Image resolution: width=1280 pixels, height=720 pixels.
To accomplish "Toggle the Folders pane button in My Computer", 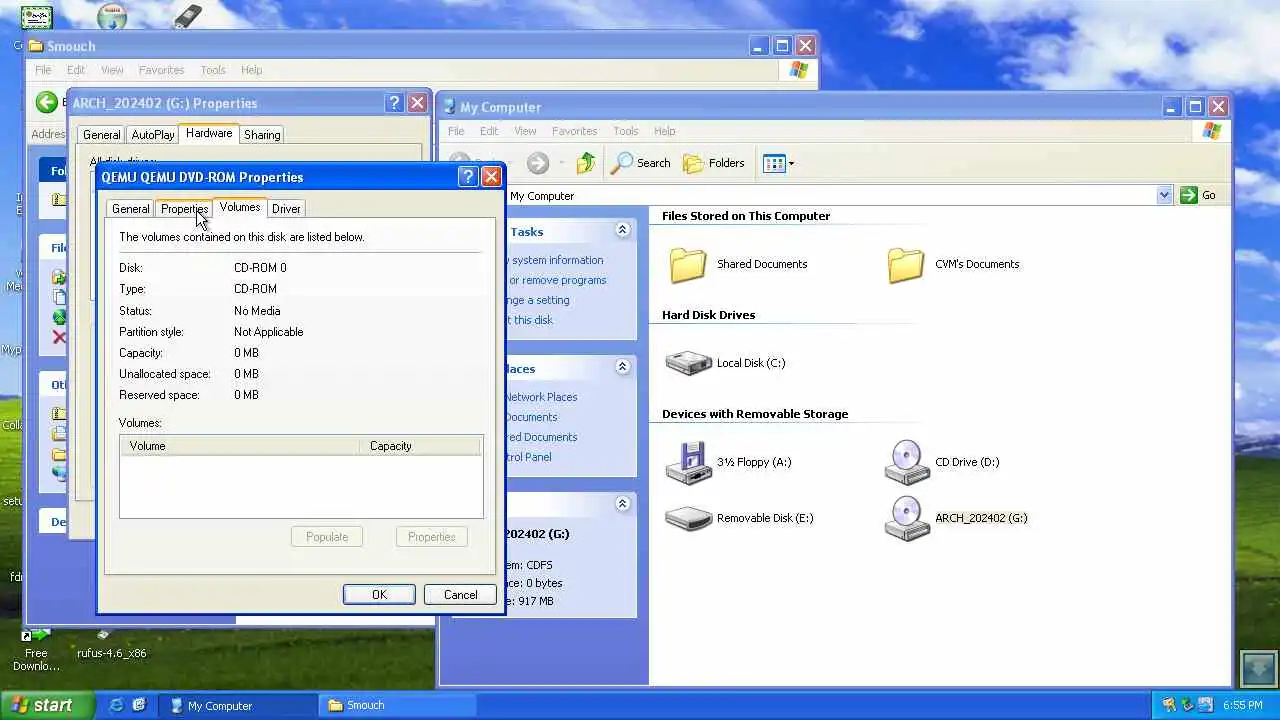I will coord(714,163).
